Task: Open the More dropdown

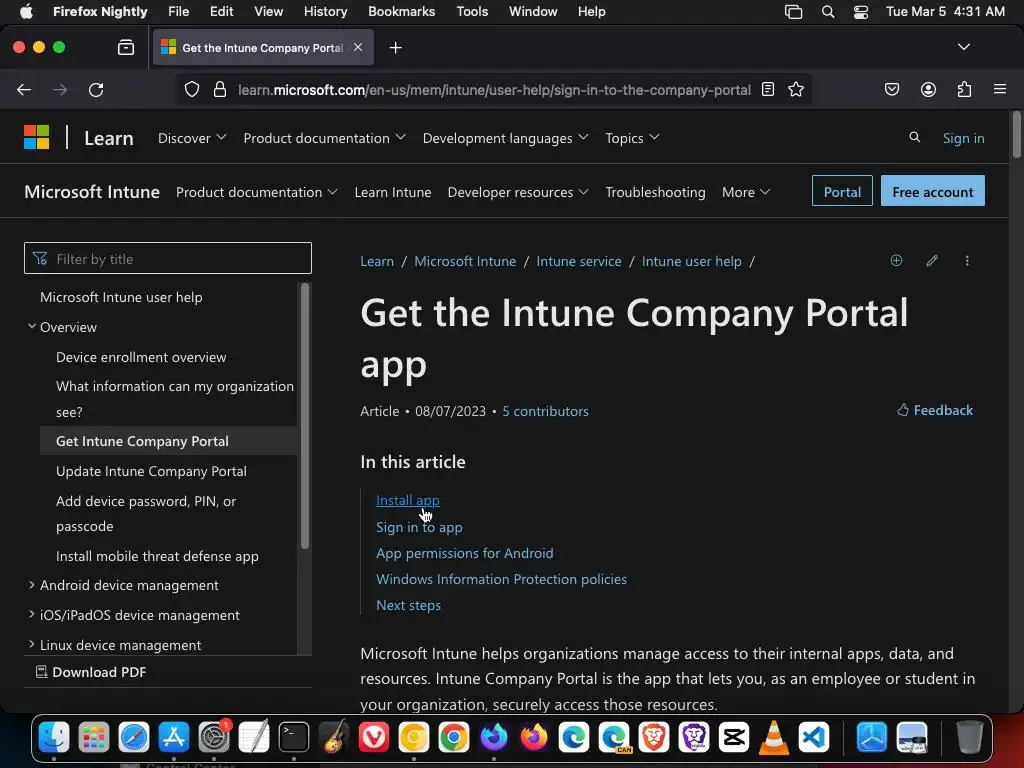Action: pos(746,192)
